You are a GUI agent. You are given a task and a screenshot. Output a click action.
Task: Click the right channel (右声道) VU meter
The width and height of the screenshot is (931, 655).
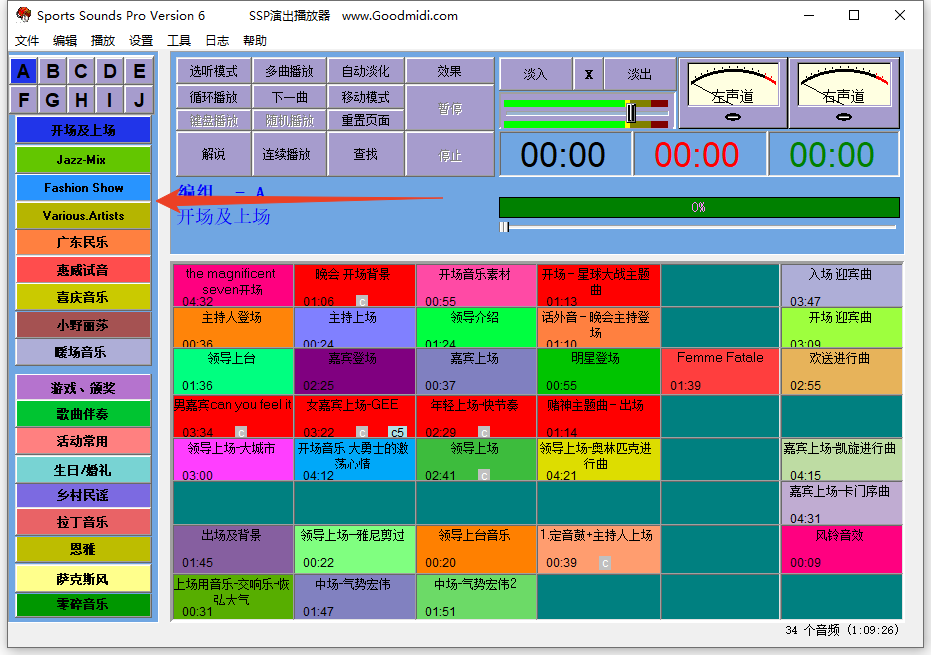tap(843, 93)
